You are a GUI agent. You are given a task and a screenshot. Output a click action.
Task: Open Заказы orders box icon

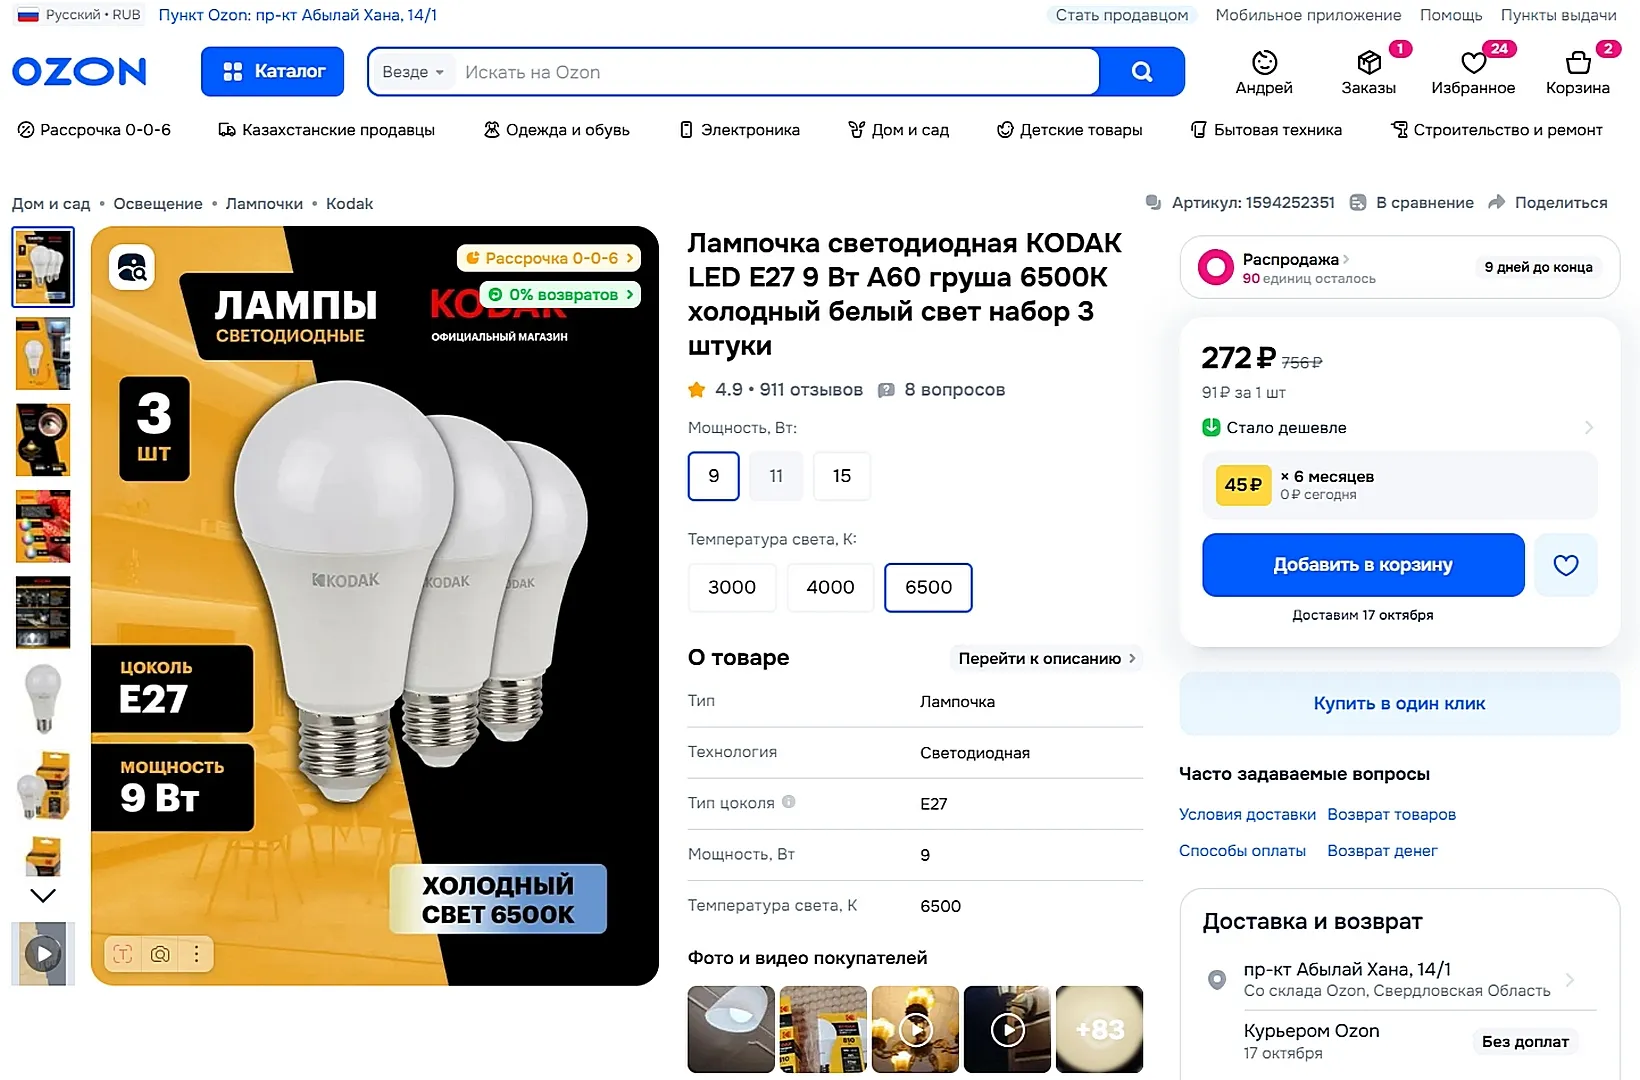(1368, 64)
